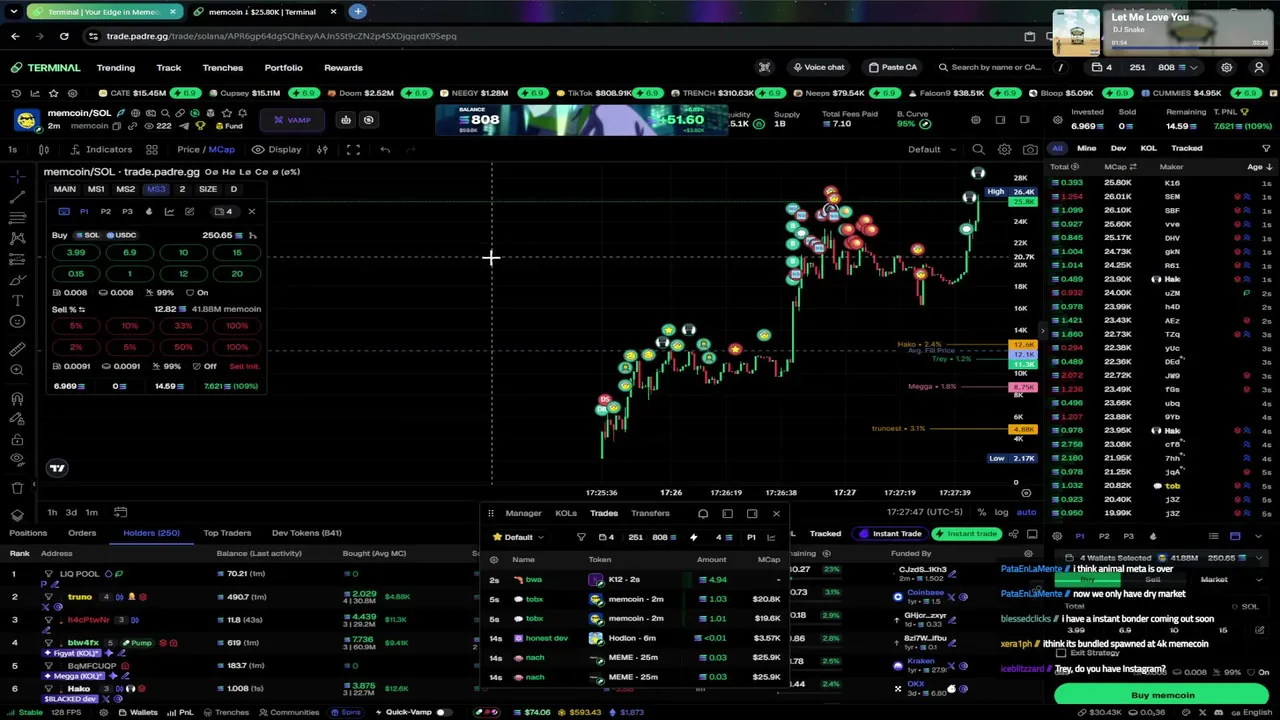Click the VAMP button
1280x720 pixels.
[x=292, y=120]
